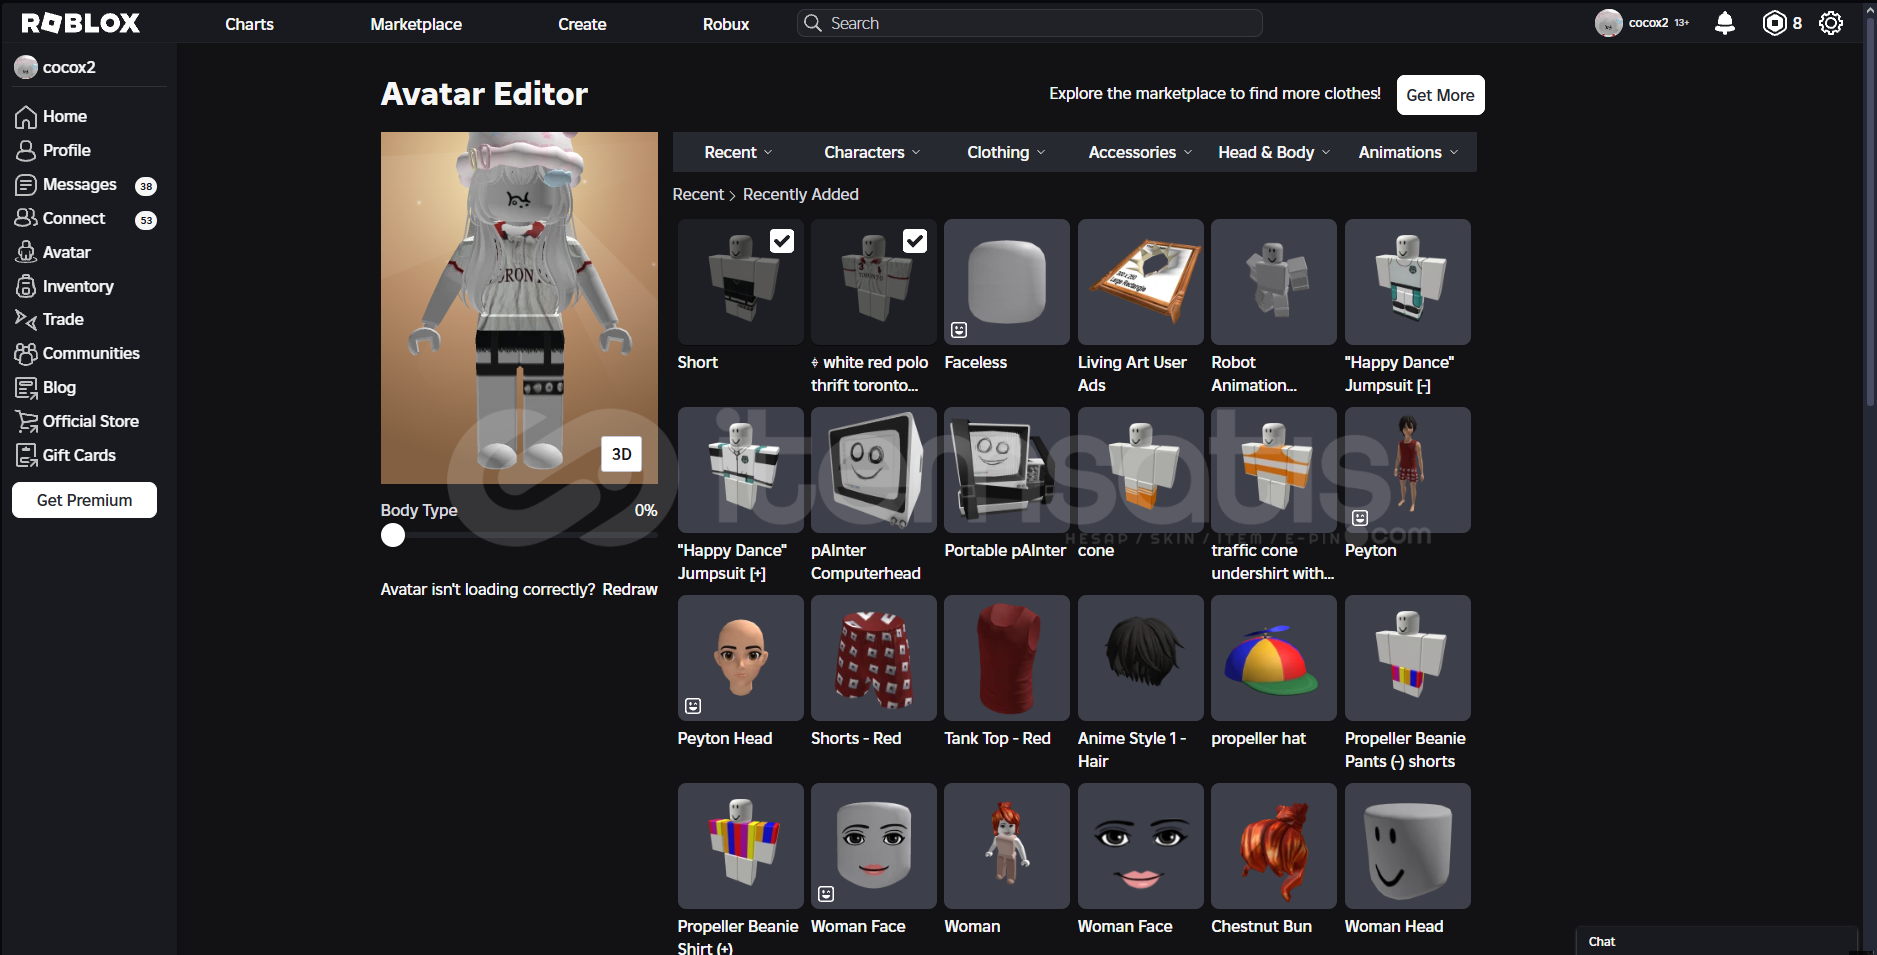
Task: Select the propeller hat thumbnail
Action: point(1274,658)
